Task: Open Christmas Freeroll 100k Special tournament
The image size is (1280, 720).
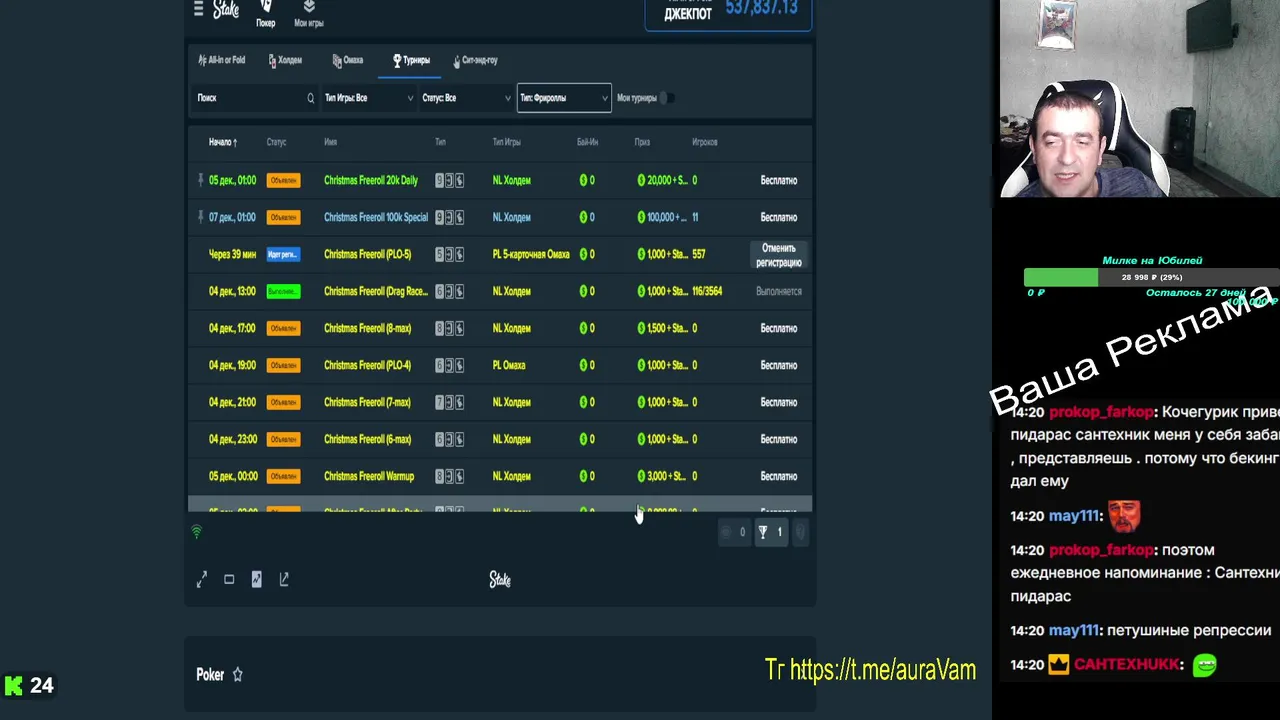Action: click(x=376, y=217)
